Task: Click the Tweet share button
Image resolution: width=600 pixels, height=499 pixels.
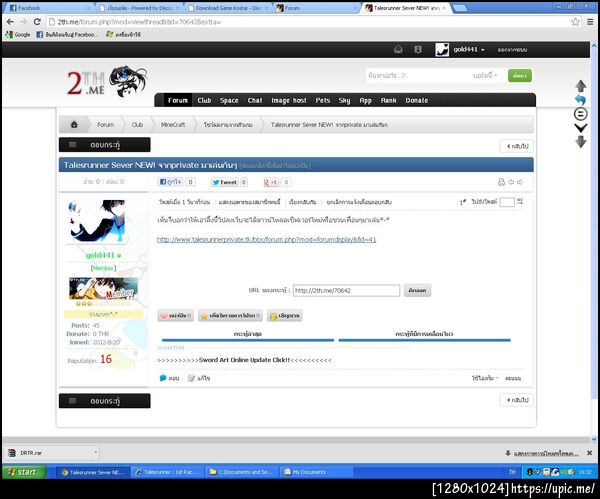Action: click(x=225, y=182)
